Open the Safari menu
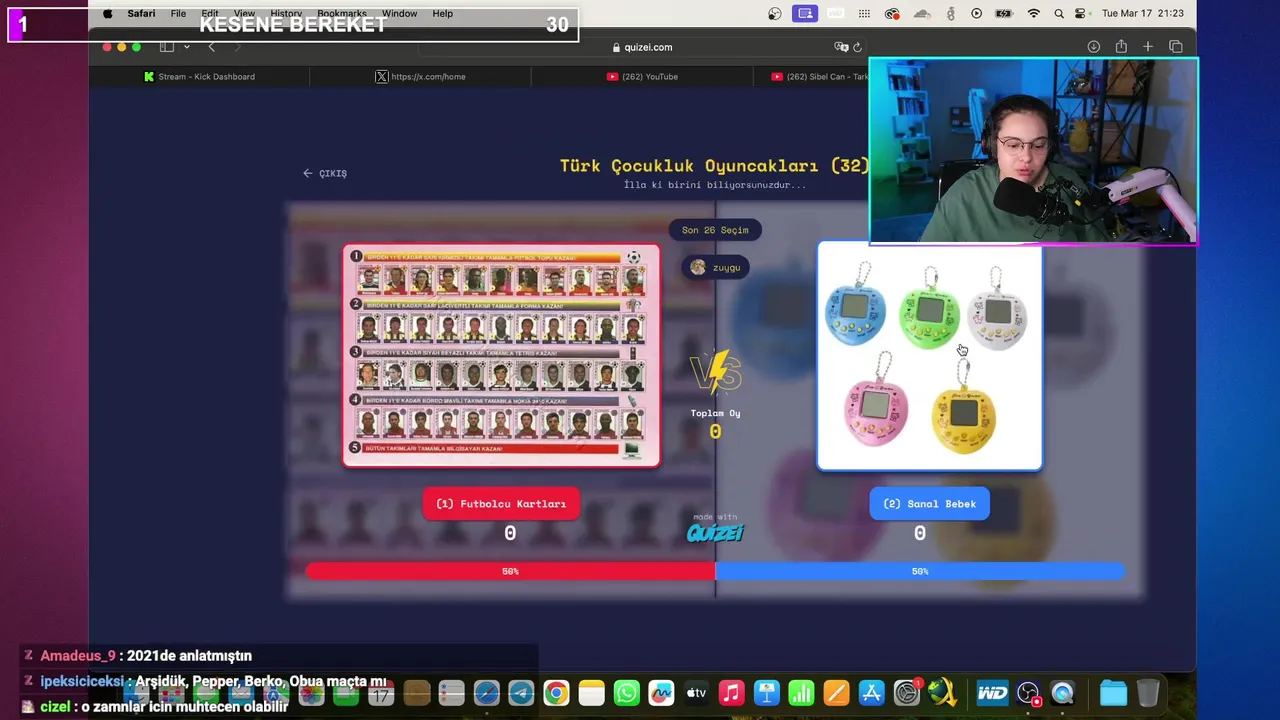 tap(141, 13)
